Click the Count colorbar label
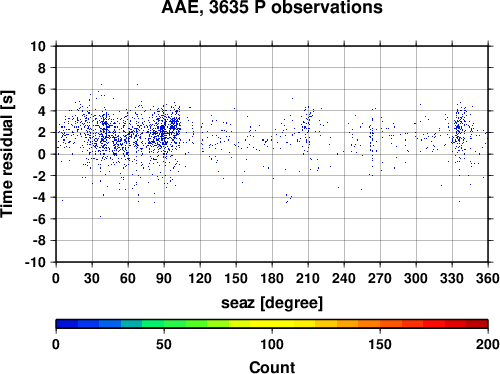500x374 pixels. tap(272, 367)
